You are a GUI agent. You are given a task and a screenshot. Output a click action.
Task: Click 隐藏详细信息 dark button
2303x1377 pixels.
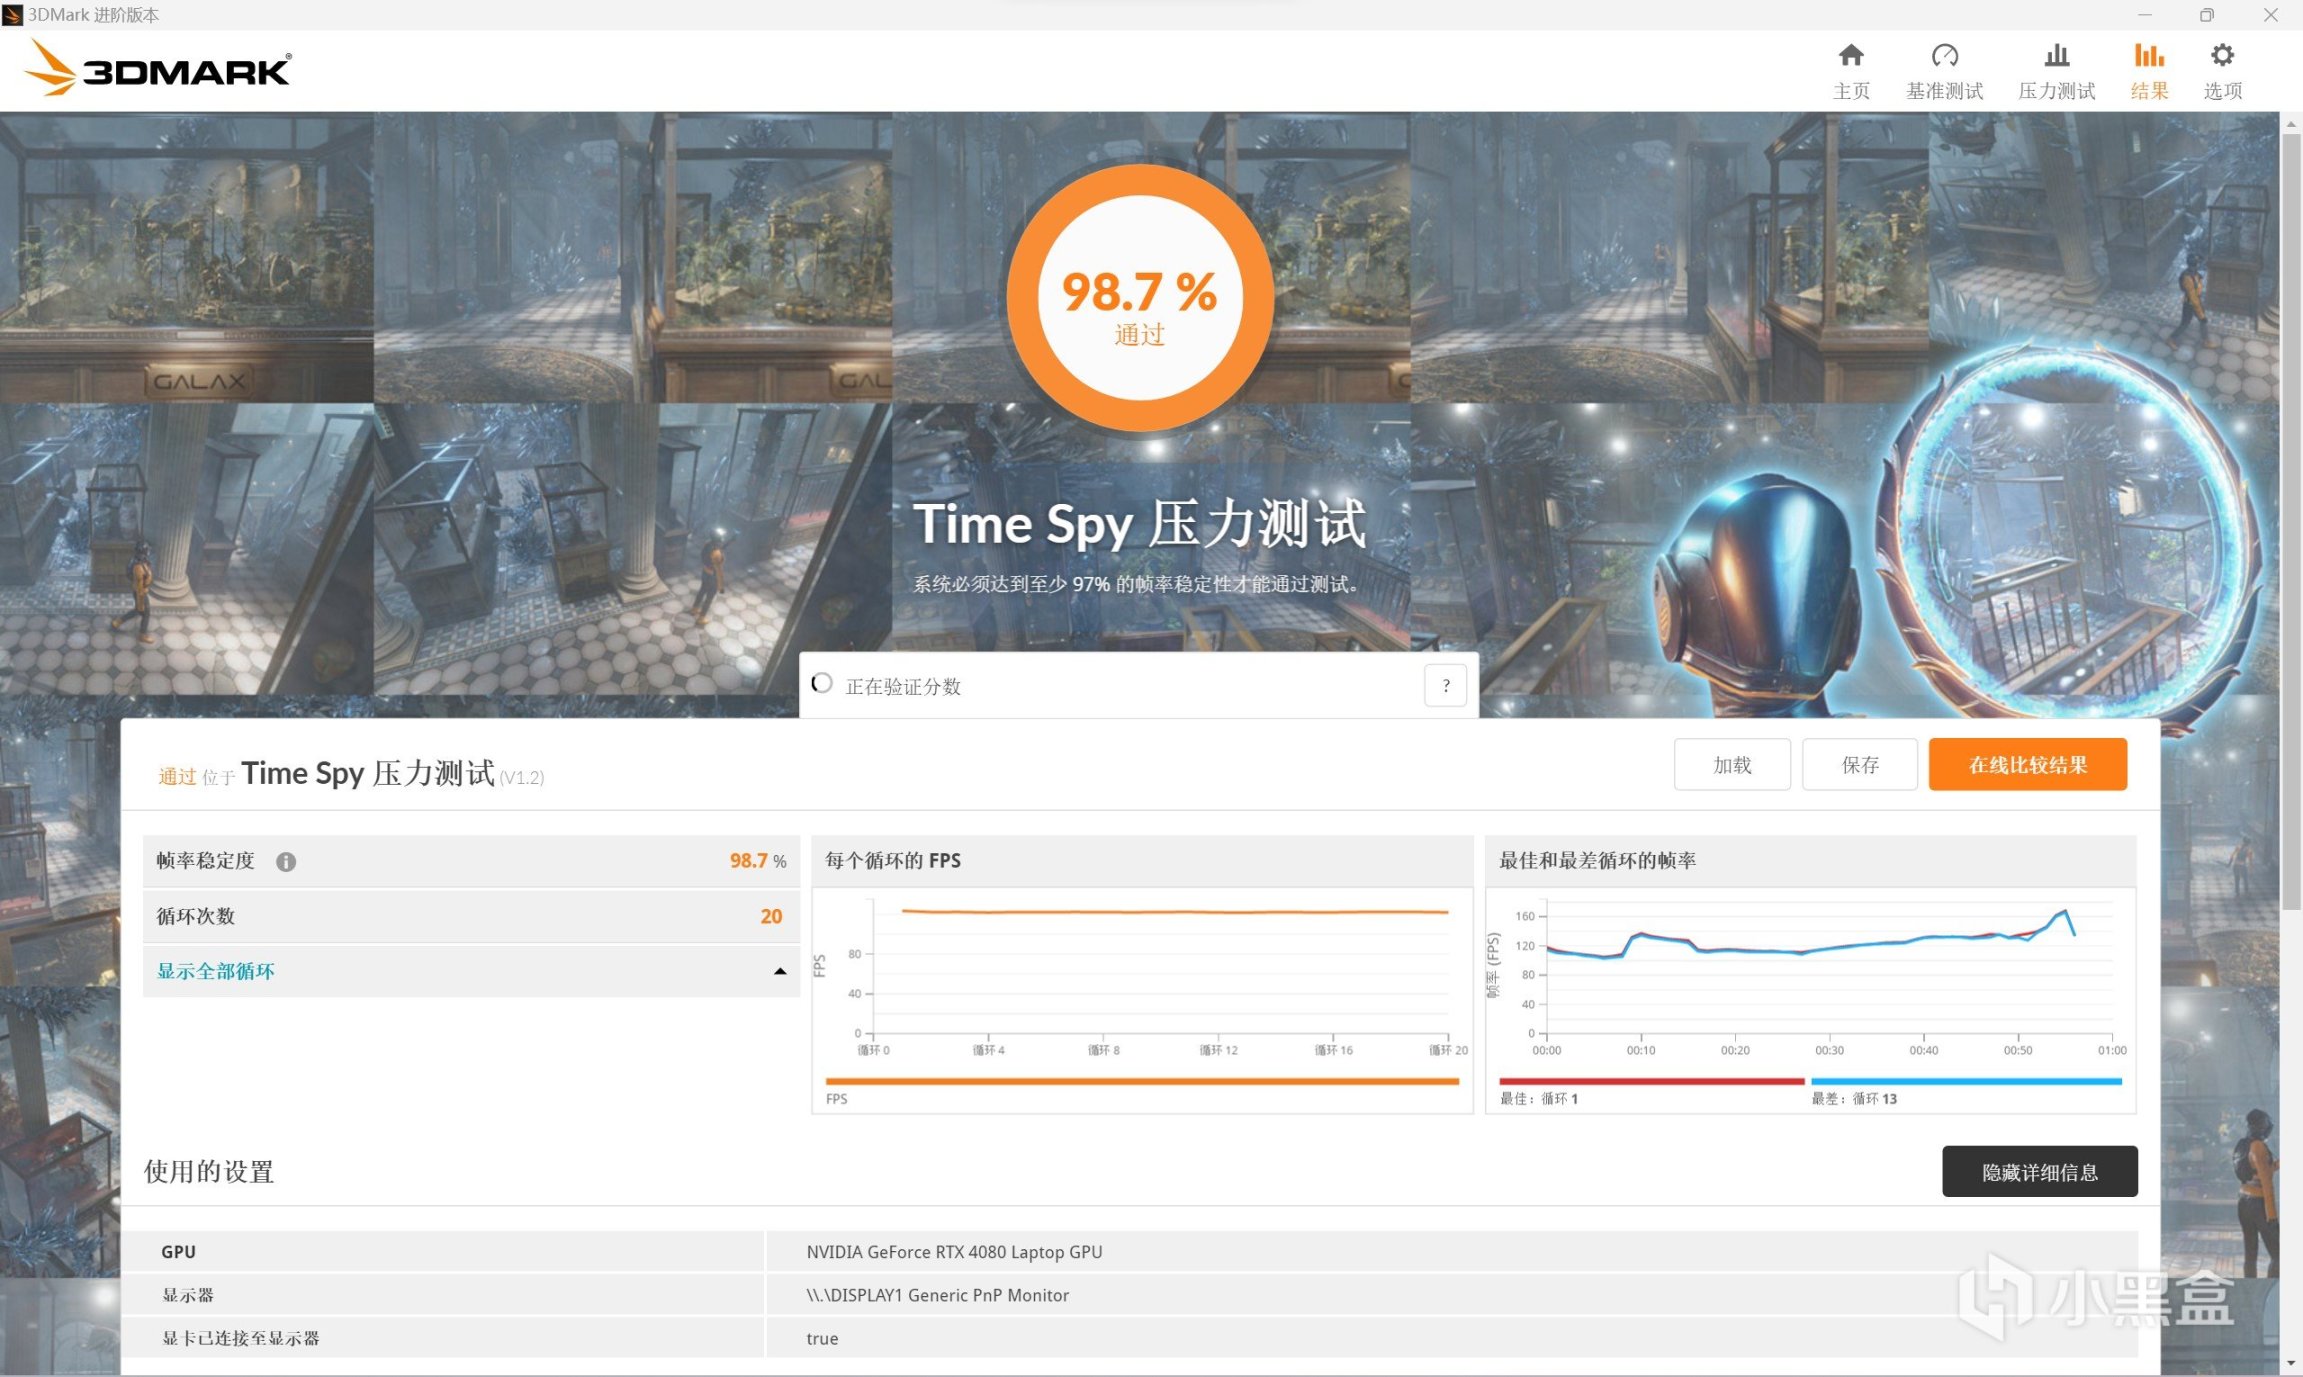pyautogui.click(x=2039, y=1172)
